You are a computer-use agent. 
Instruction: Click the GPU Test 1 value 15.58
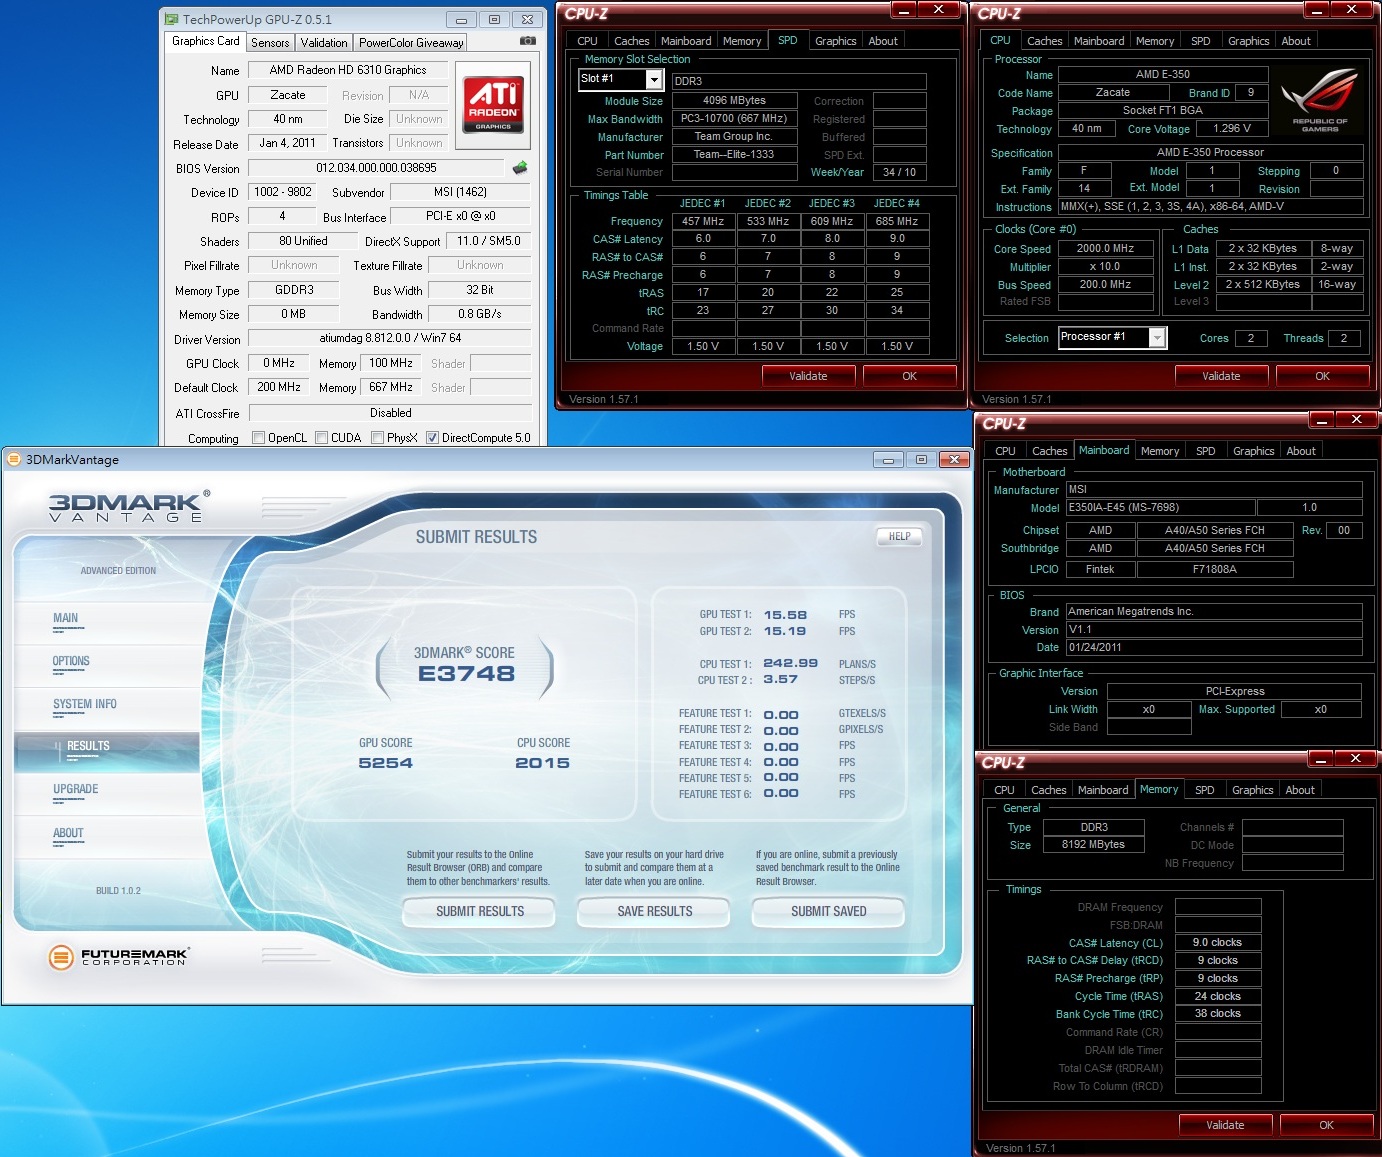click(785, 615)
